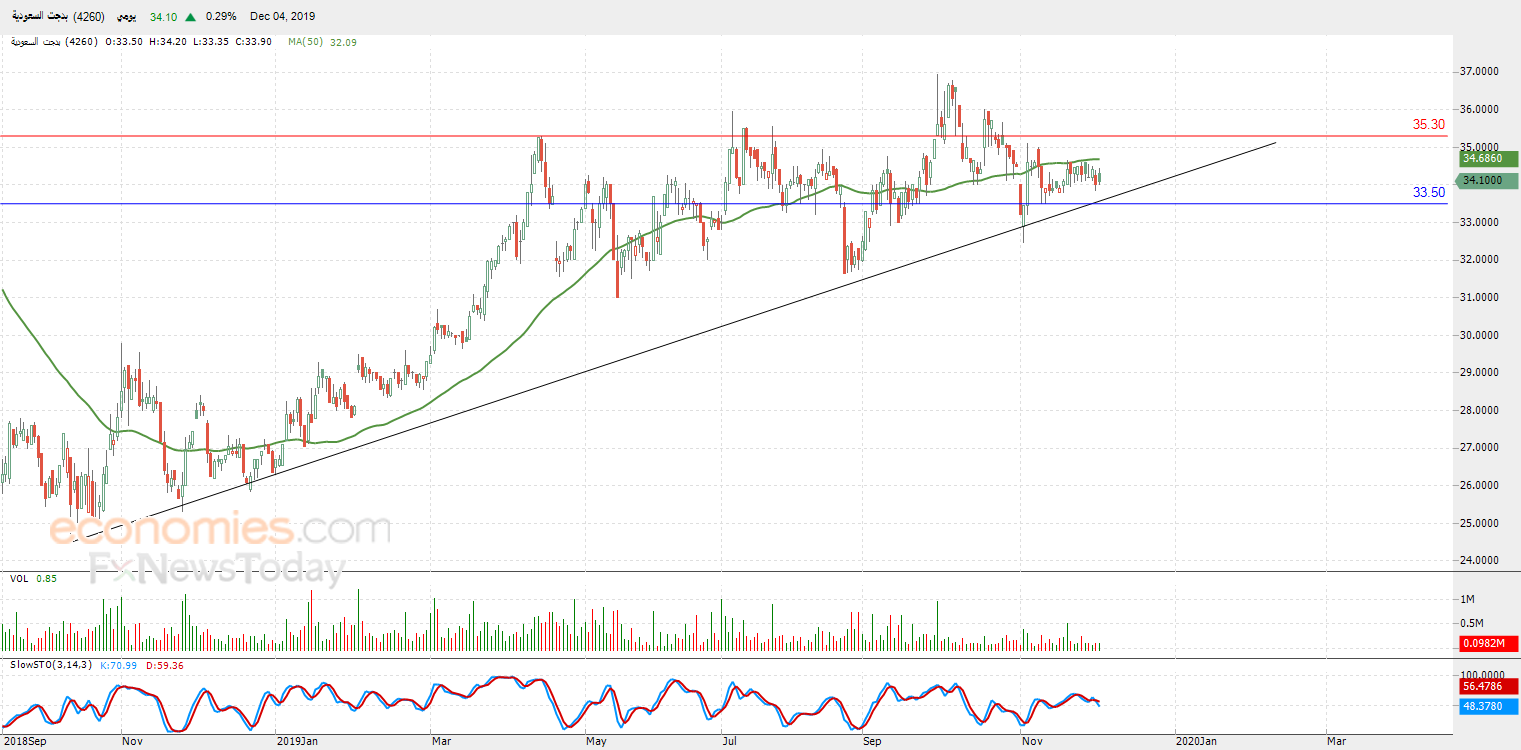
Task: Click the stochastic "D:59.36" value
Action: pyautogui.click(x=165, y=665)
